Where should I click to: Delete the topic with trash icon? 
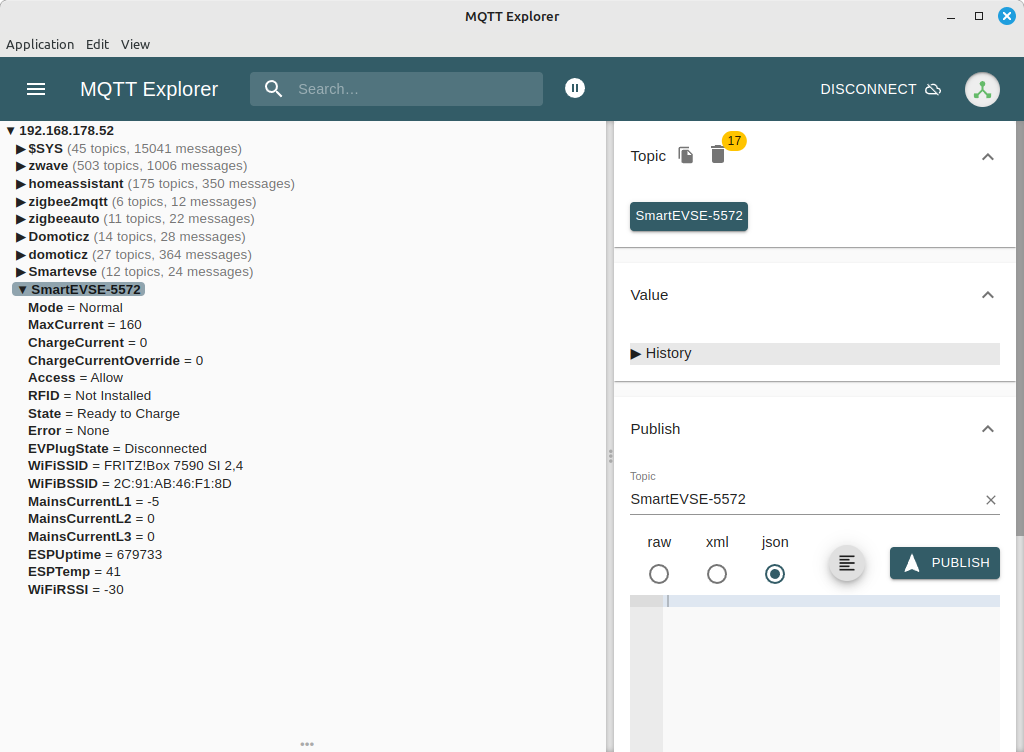point(718,155)
